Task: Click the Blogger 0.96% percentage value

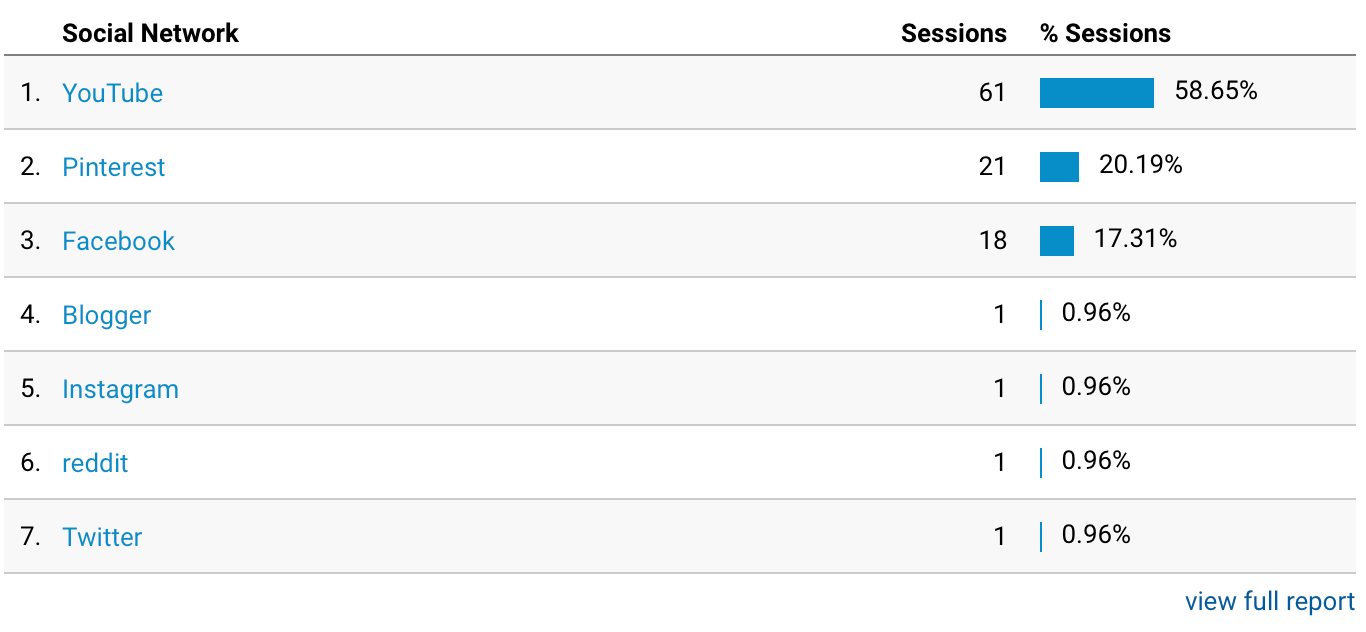Action: coord(1096,313)
